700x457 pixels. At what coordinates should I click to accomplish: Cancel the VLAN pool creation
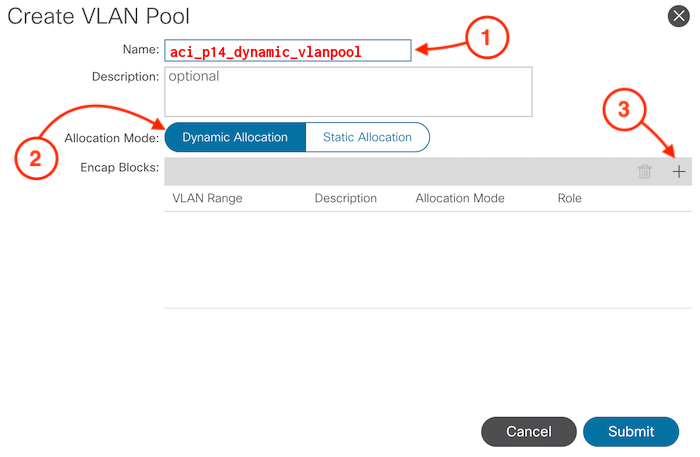(528, 431)
